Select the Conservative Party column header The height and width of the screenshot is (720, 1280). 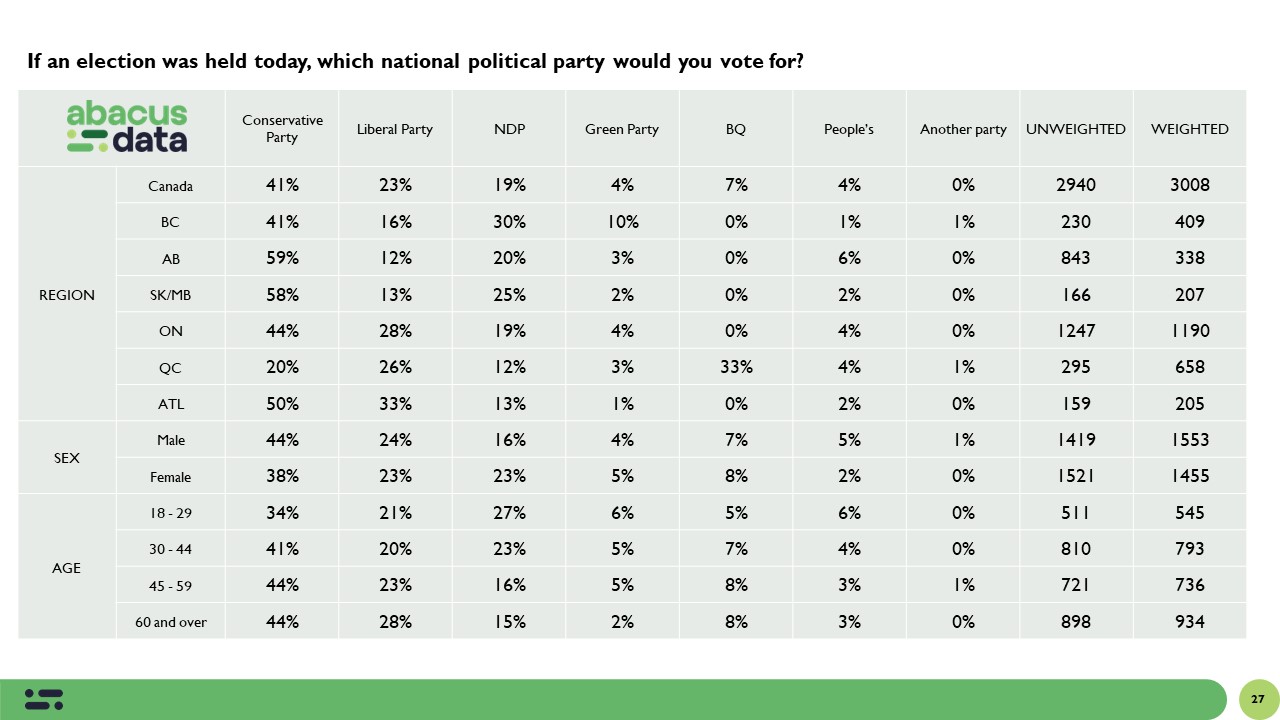282,129
